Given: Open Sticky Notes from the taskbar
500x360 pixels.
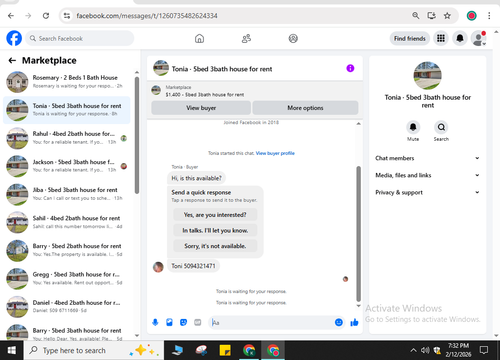Looking at the screenshot, I should pos(225,350).
